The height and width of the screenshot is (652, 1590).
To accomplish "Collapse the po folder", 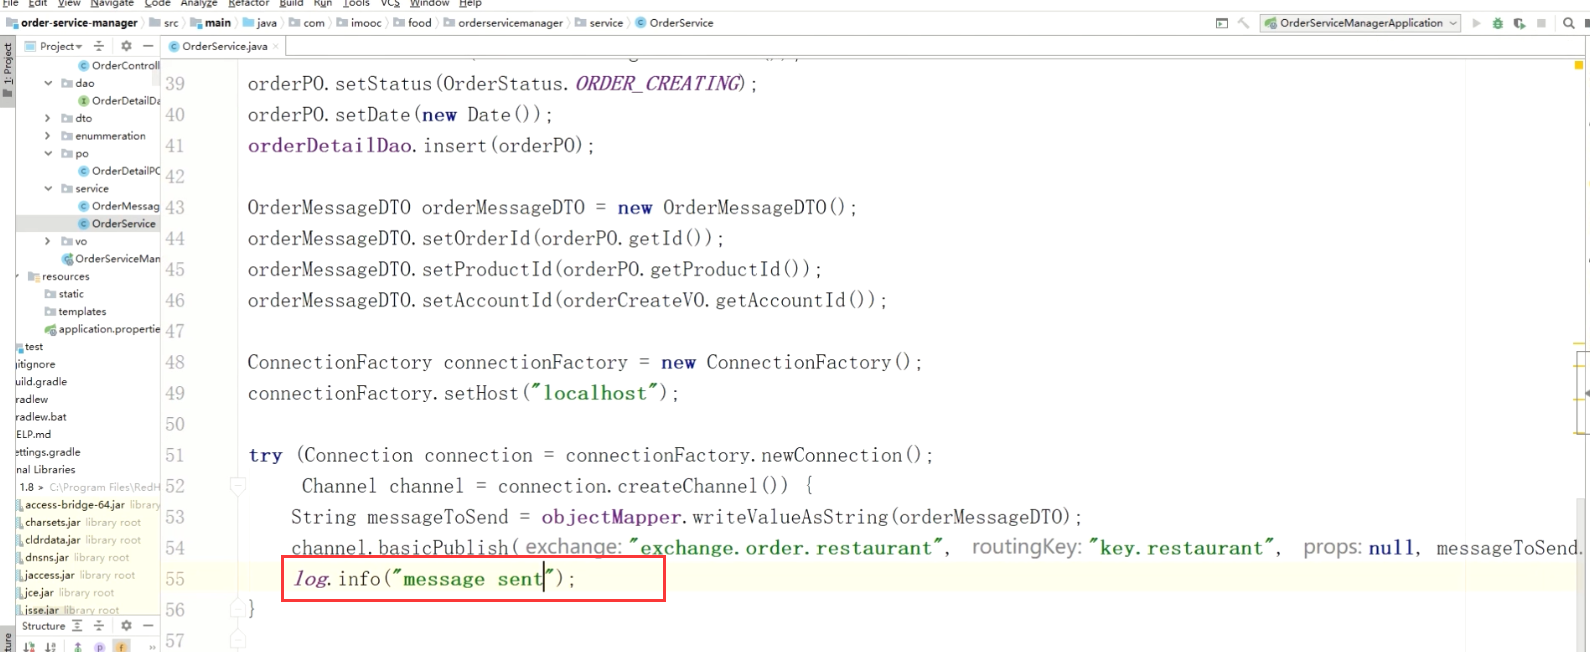I will (x=48, y=153).
